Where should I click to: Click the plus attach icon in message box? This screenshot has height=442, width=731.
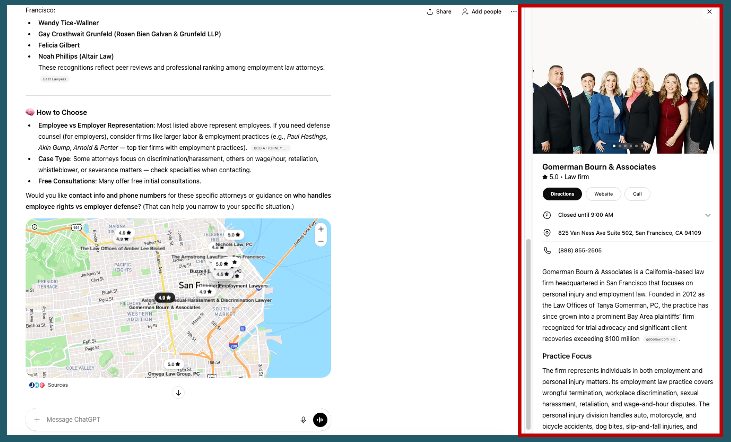click(x=37, y=420)
